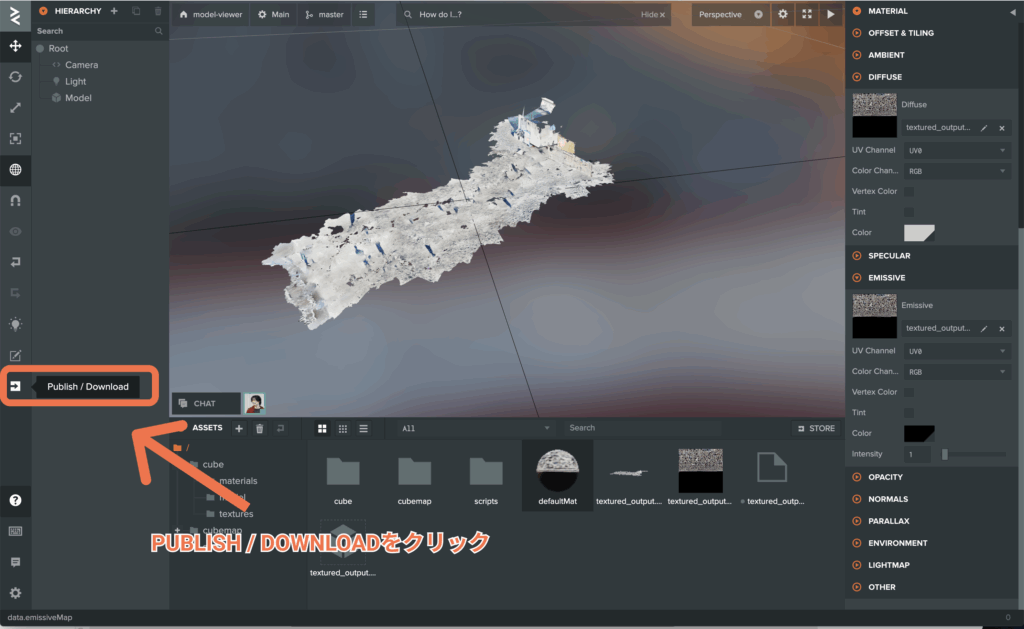Select Camera entity in Hierarchy
Screen dimensions: 1024x629
(81, 65)
